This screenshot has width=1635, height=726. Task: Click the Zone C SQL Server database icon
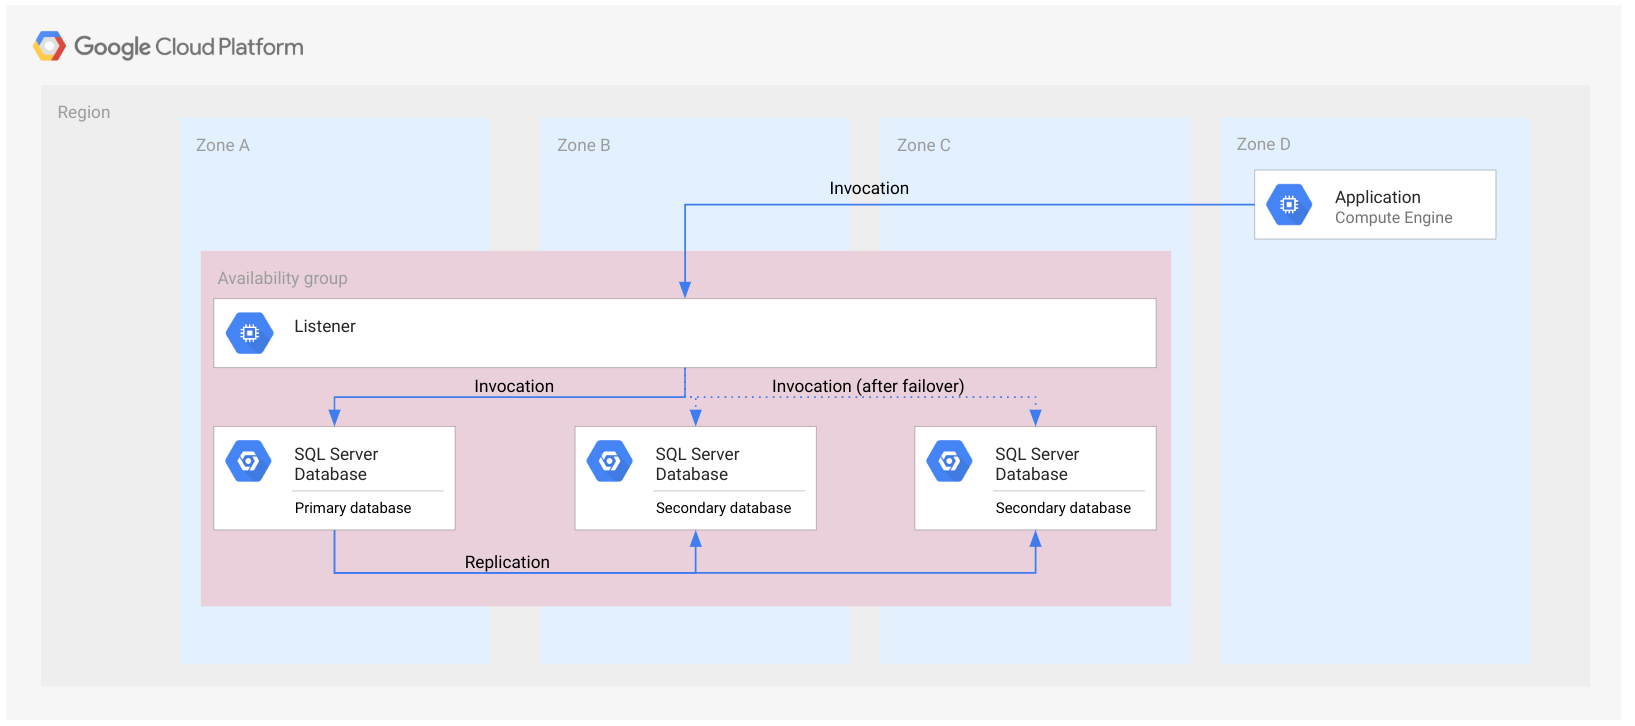click(x=950, y=461)
